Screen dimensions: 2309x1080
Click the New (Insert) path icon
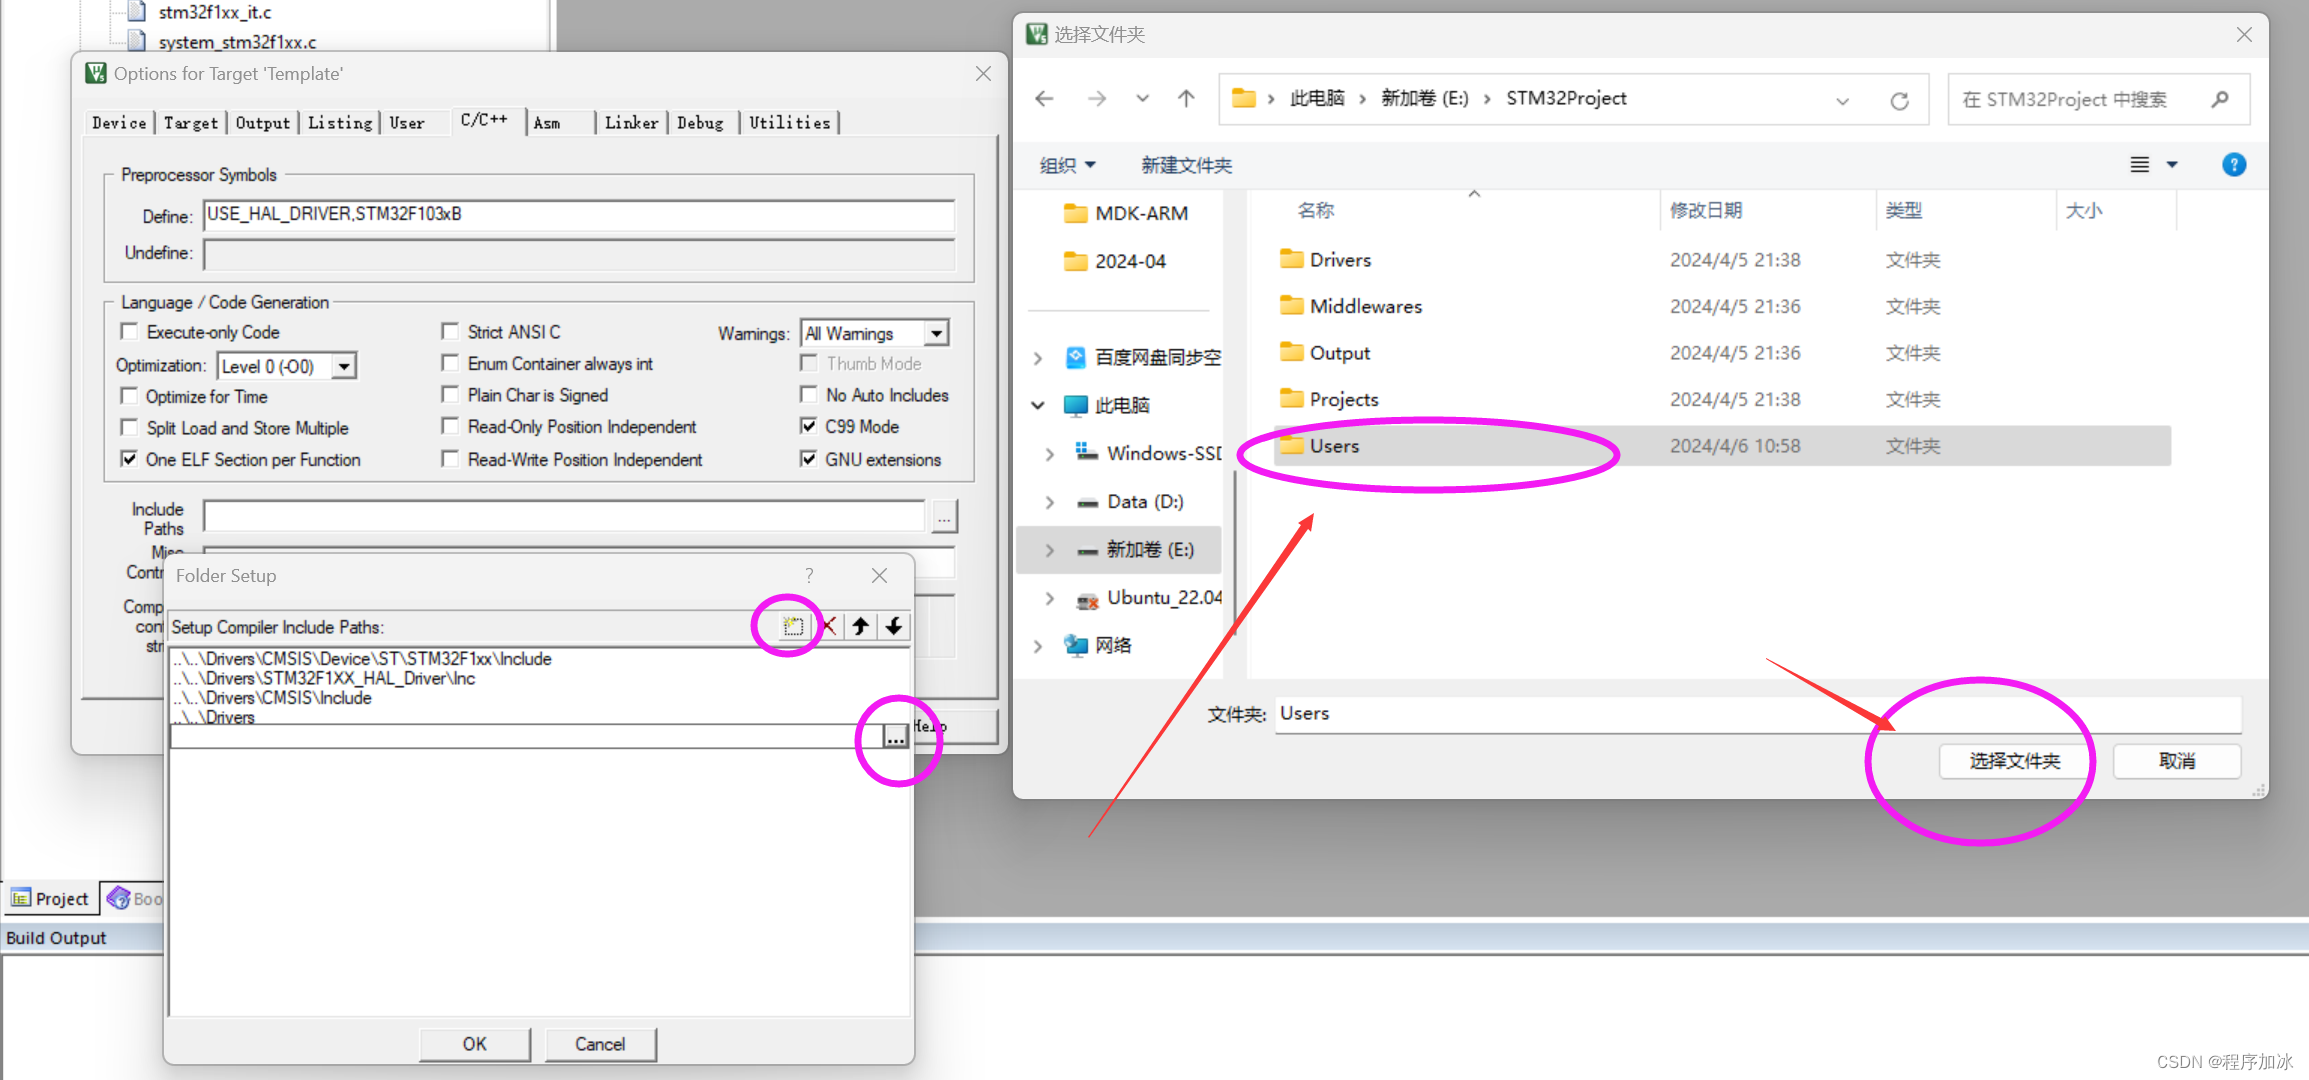tap(792, 627)
